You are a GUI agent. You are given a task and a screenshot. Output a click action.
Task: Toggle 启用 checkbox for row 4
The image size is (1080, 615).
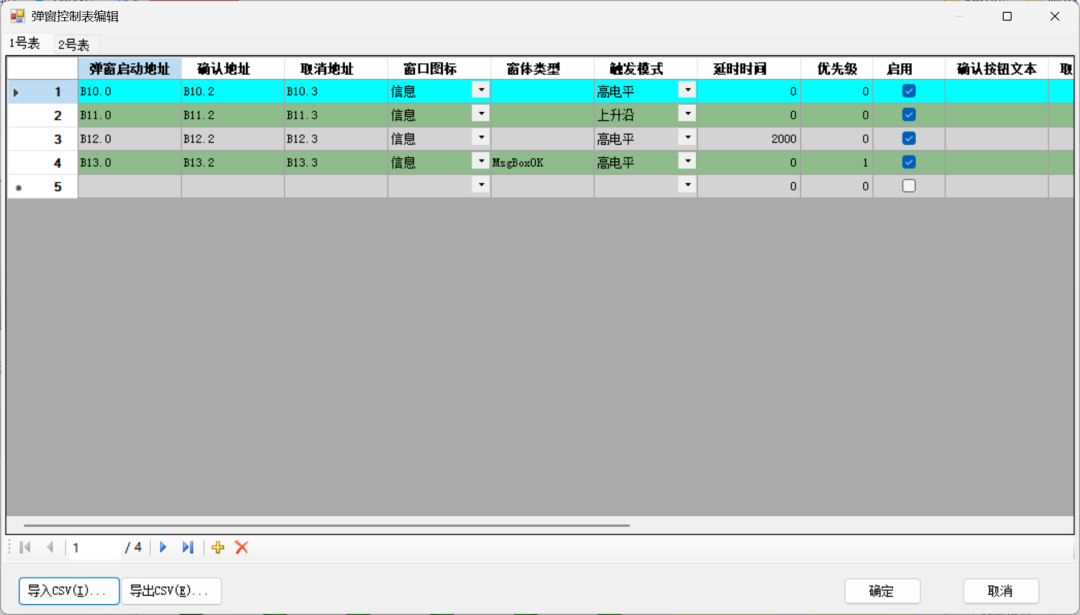click(908, 162)
